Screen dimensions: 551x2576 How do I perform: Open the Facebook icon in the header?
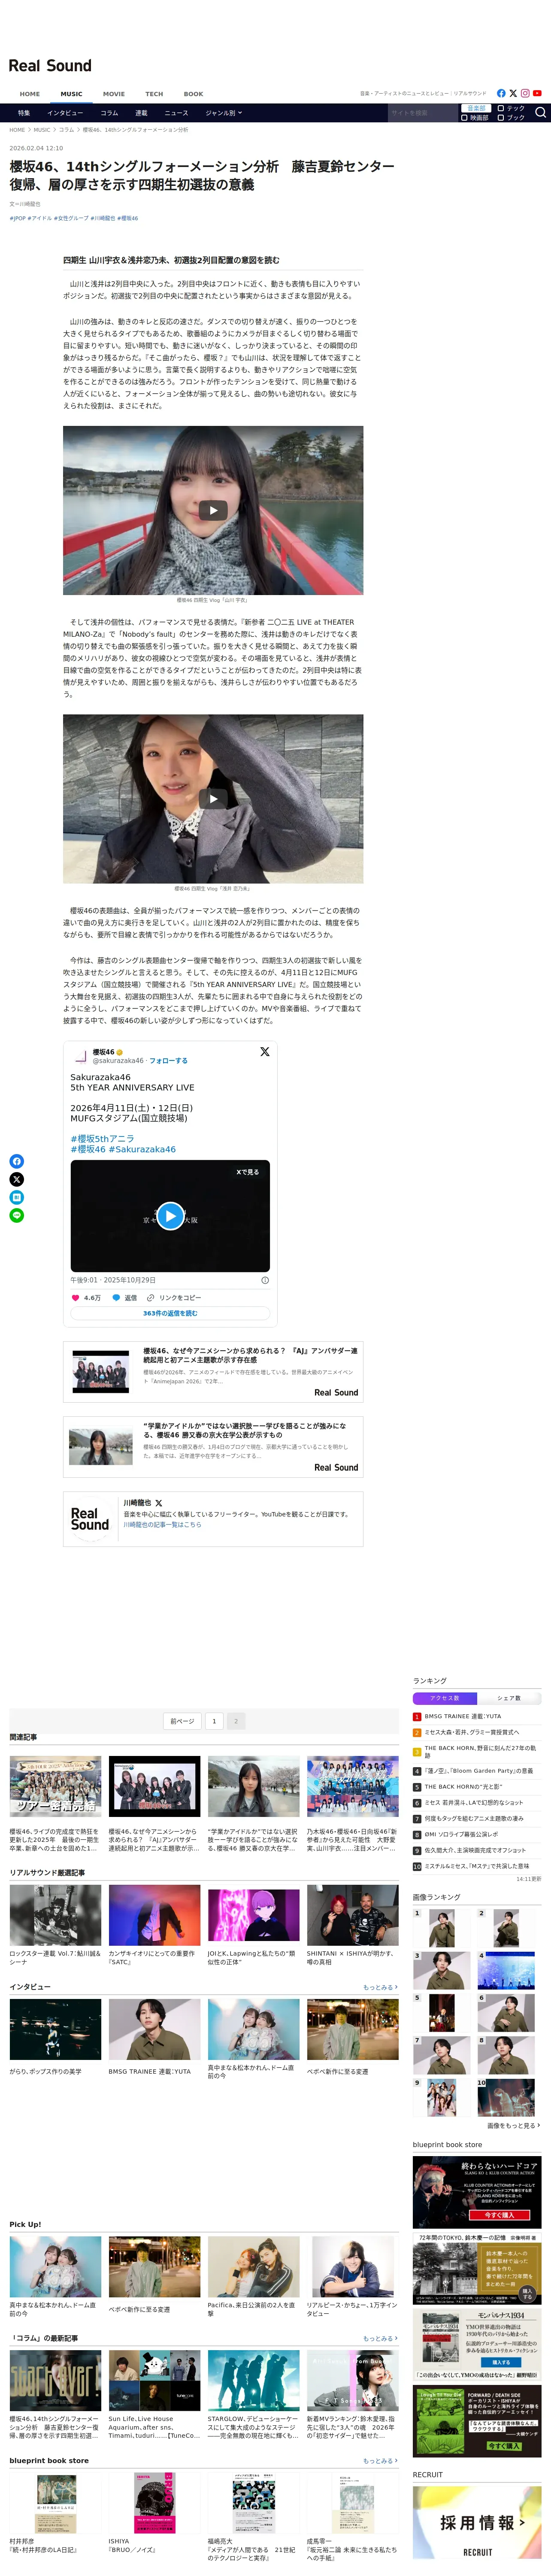501,93
